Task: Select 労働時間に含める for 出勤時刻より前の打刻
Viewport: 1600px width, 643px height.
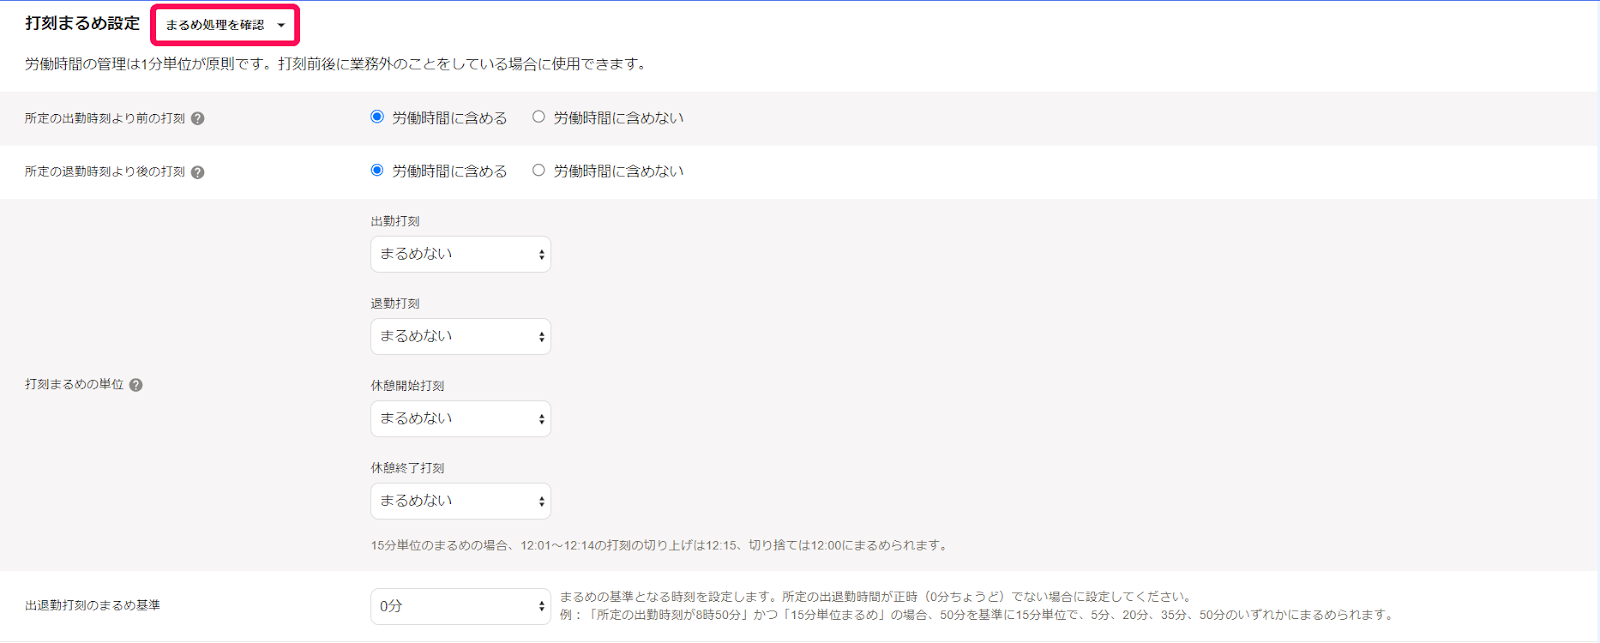Action: pyautogui.click(x=377, y=117)
